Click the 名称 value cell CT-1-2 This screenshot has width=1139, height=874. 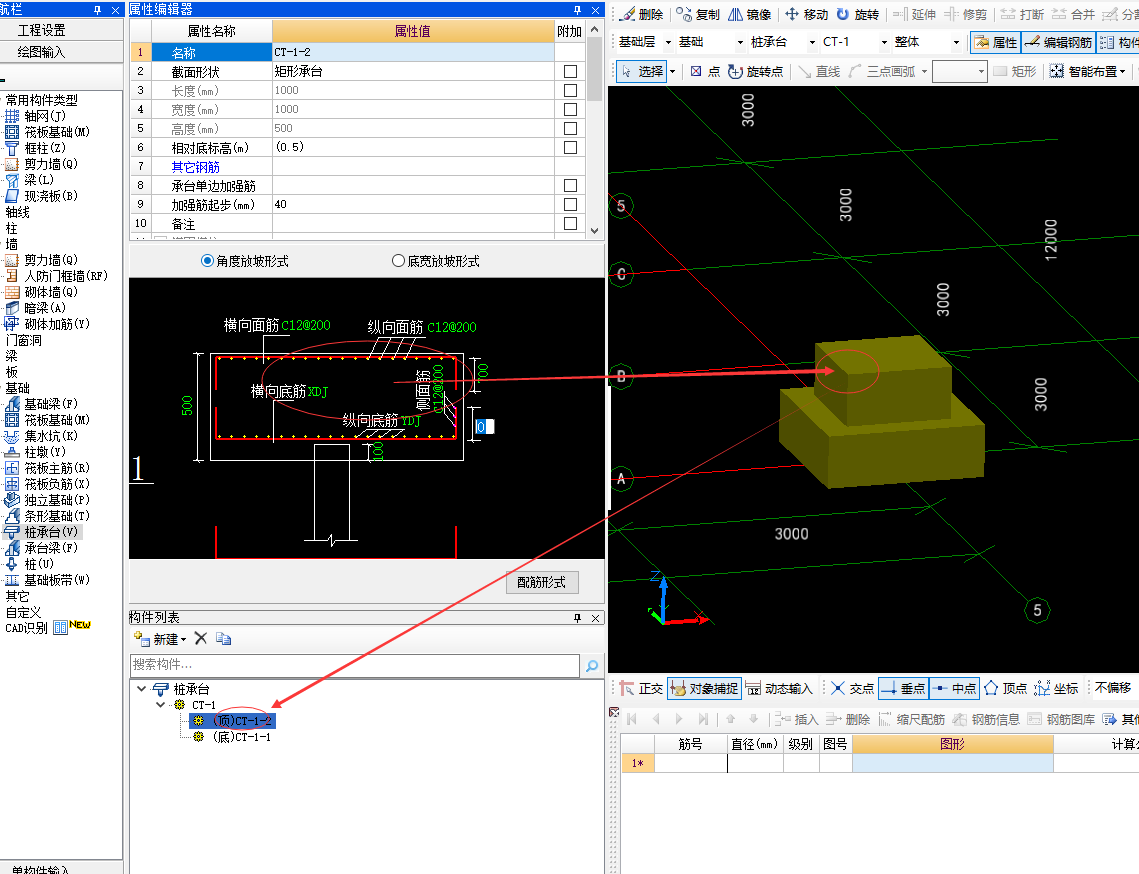tap(413, 52)
